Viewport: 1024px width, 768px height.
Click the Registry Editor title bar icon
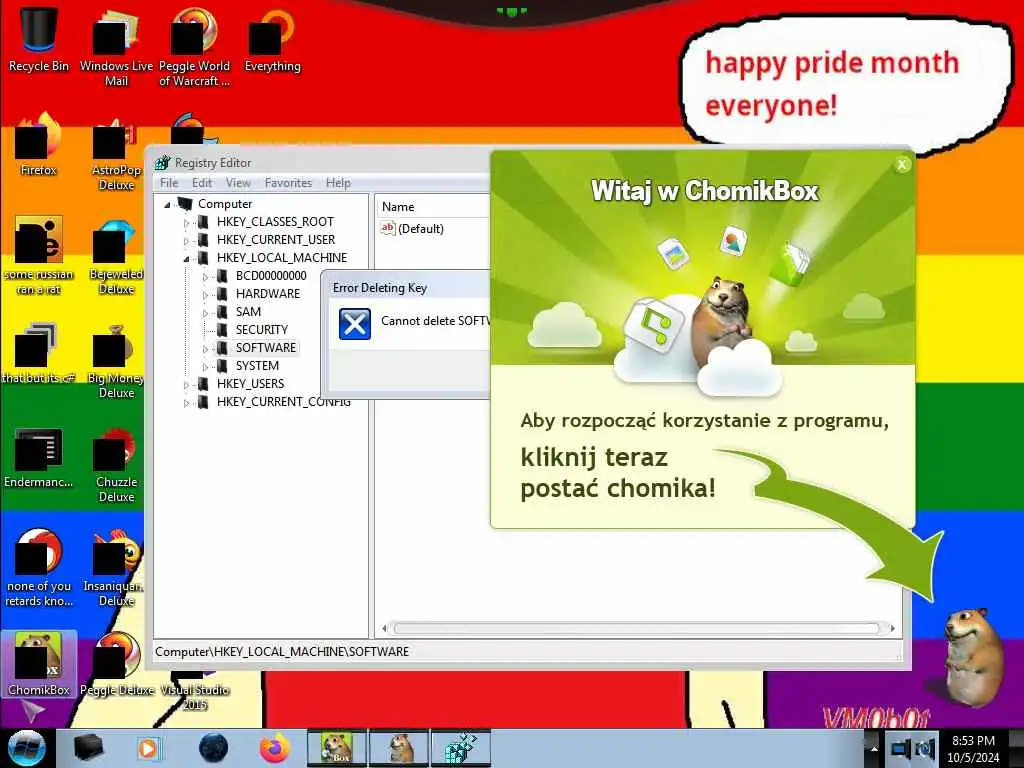coord(163,163)
